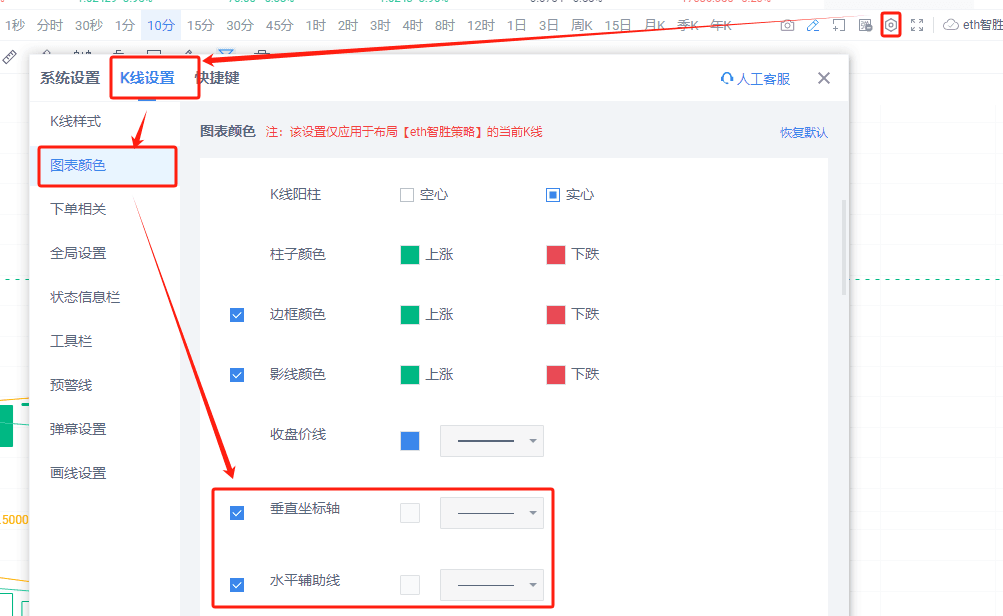Change the 垂直坐标轴 color swatch

(409, 513)
